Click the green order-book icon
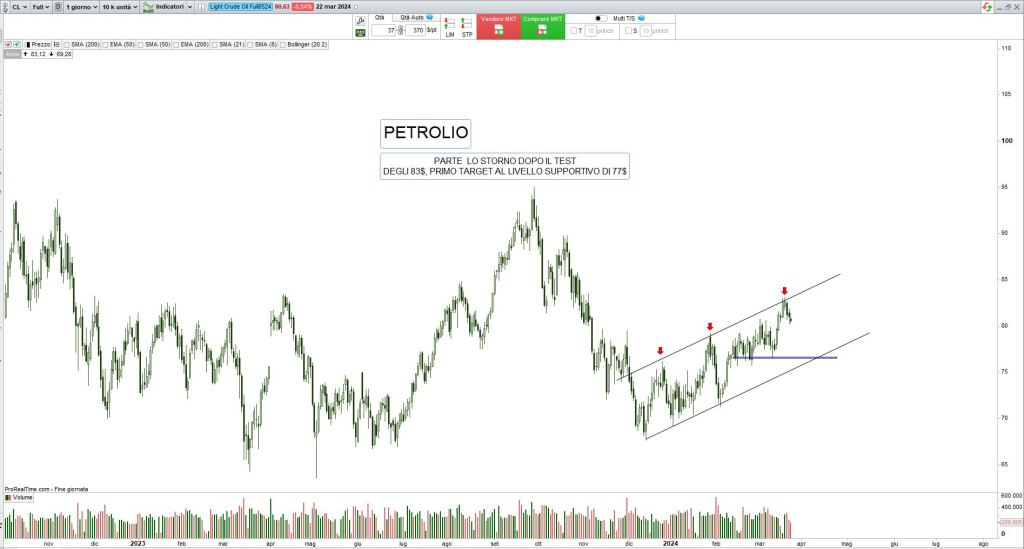Screen dimensions: 1024x549 coord(360,33)
